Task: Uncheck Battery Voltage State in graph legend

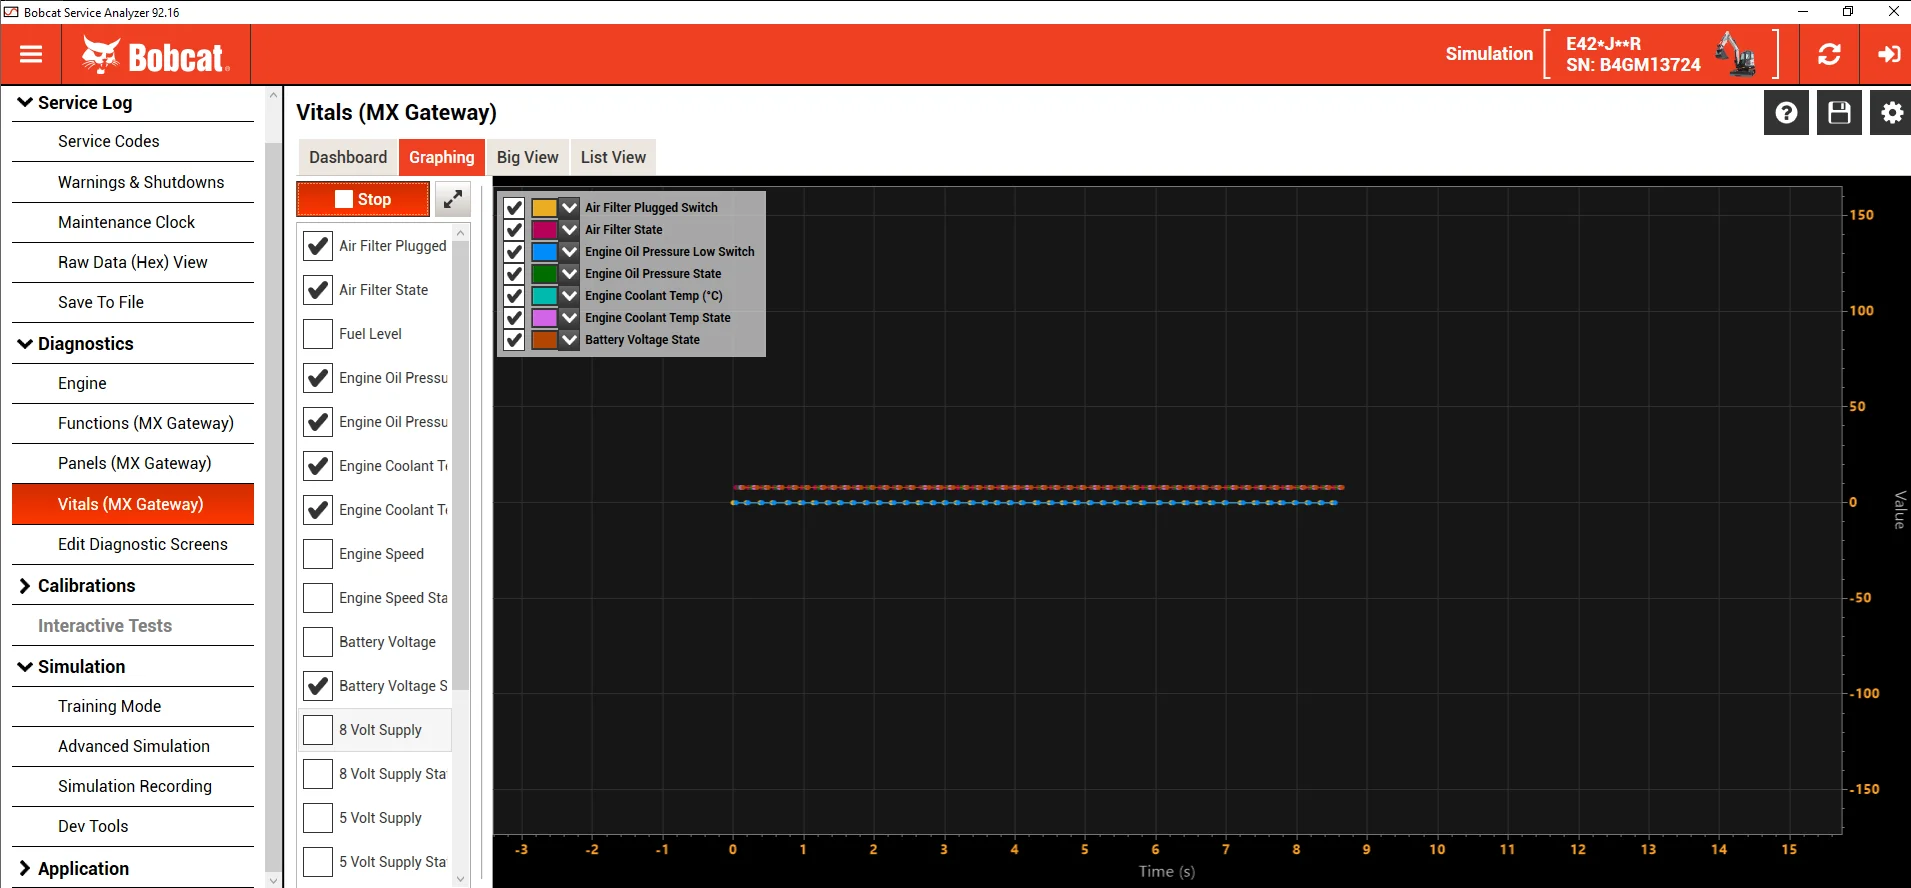Action: pyautogui.click(x=514, y=340)
